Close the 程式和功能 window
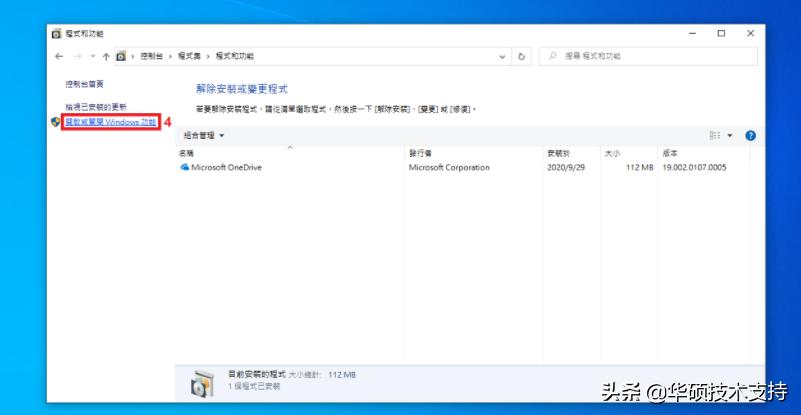 click(750, 34)
